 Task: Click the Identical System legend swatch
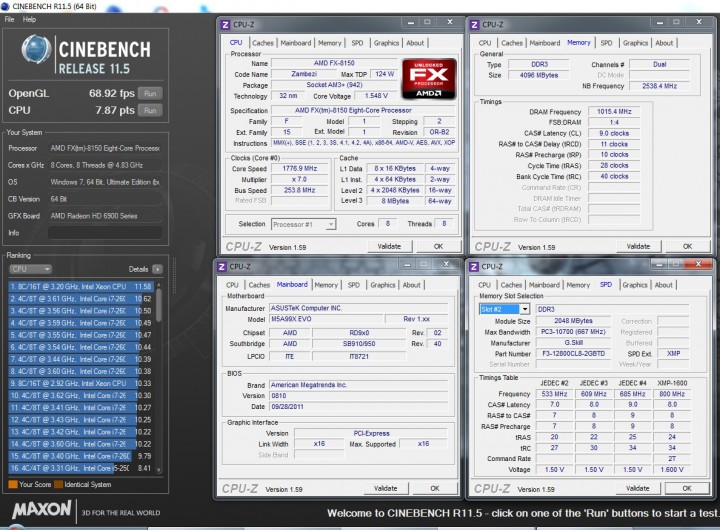[x=58, y=485]
